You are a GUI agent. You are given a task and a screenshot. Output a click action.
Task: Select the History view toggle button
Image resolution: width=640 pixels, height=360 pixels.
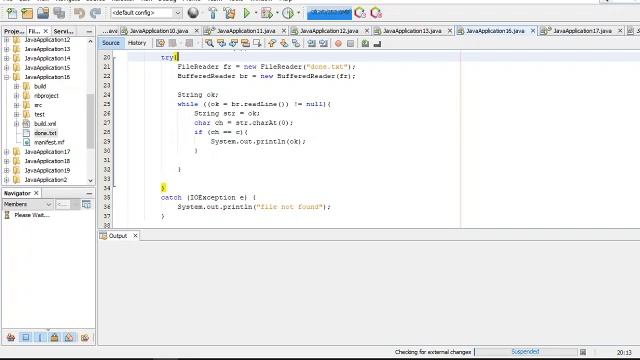[x=137, y=43]
